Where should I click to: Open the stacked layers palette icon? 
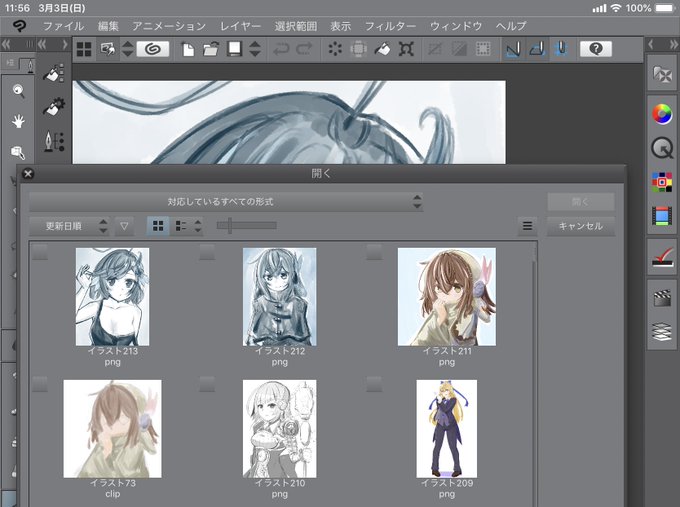pyautogui.click(x=662, y=332)
